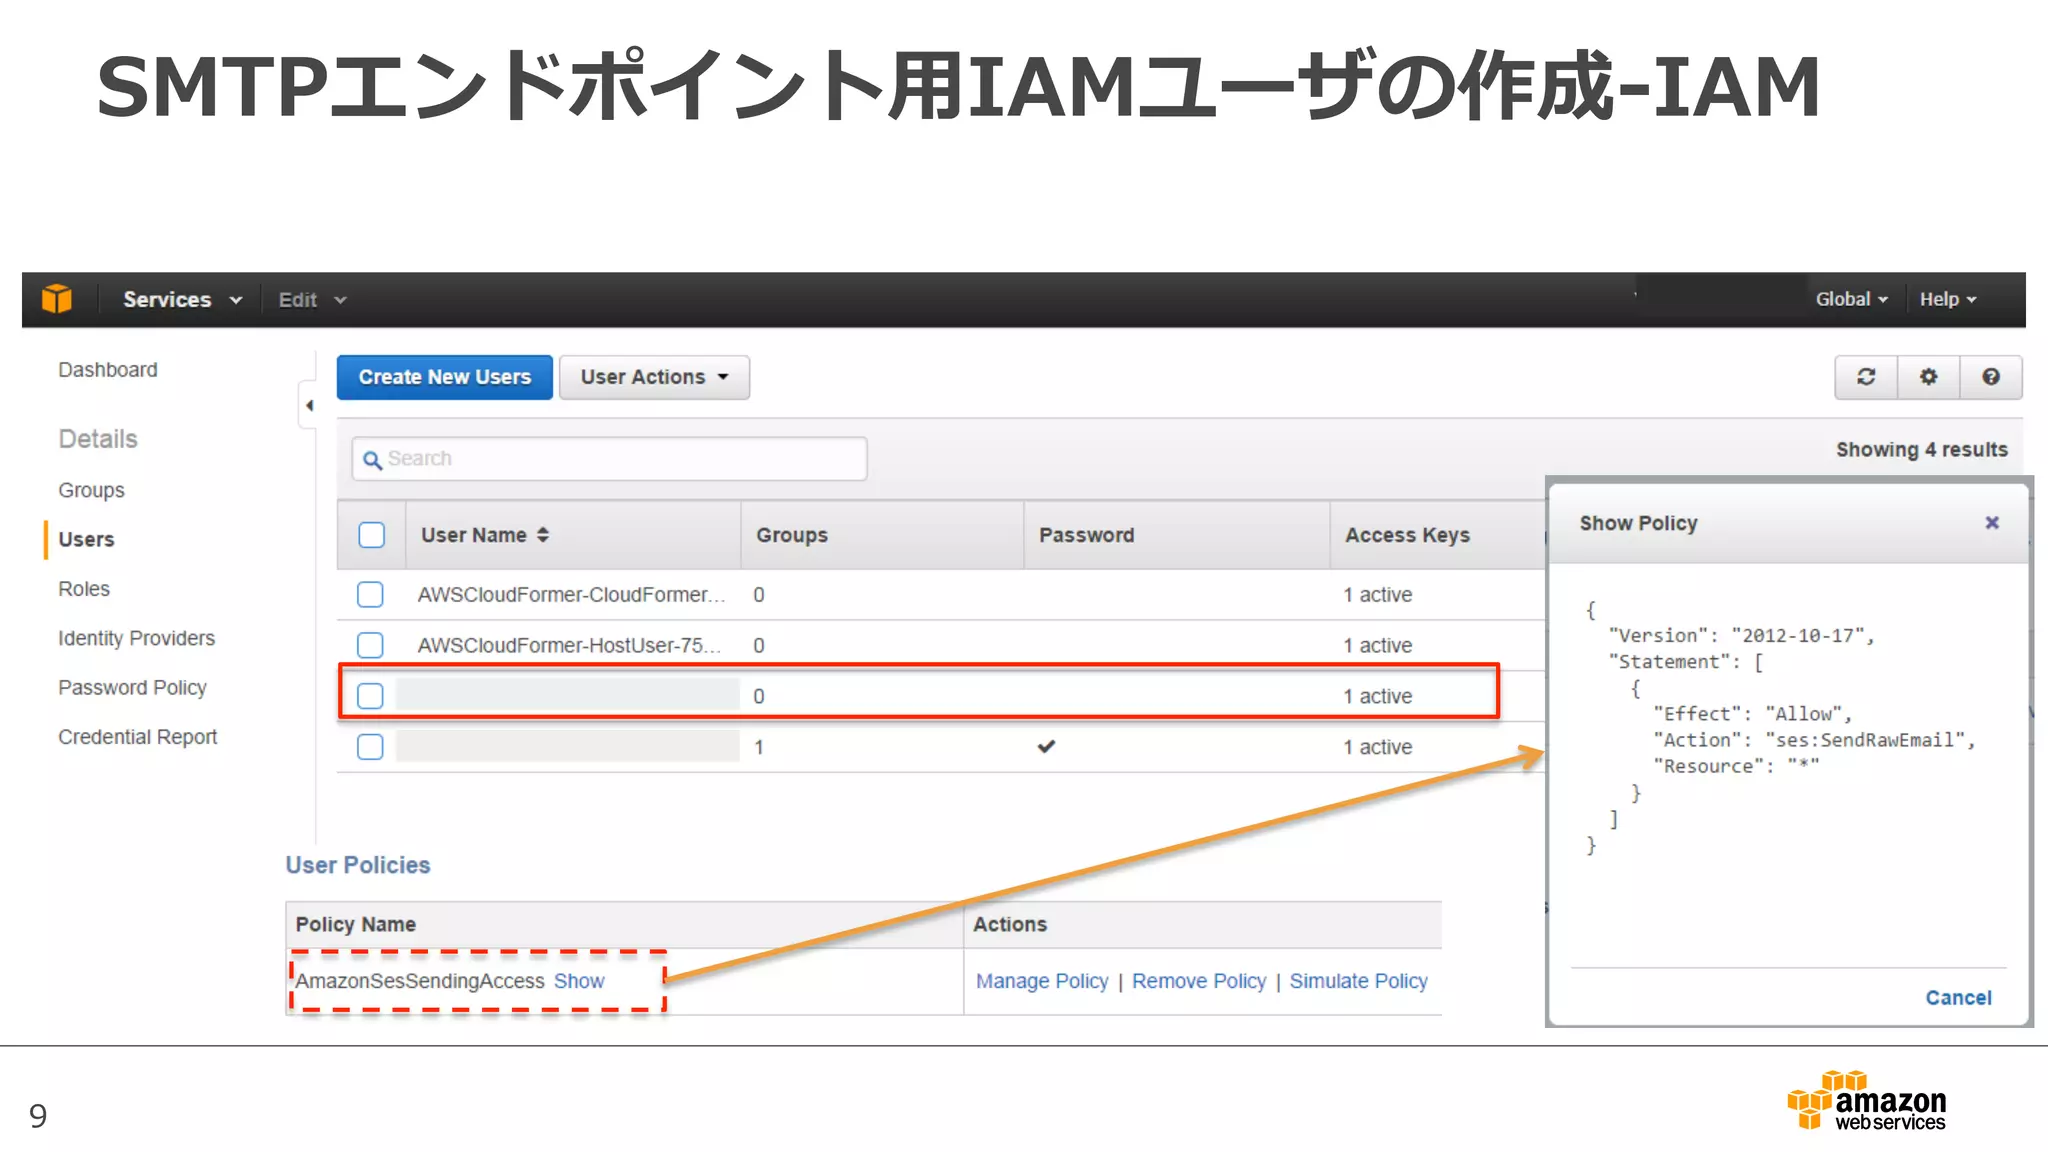
Task: Open Groups in the sidebar
Action: (91, 490)
